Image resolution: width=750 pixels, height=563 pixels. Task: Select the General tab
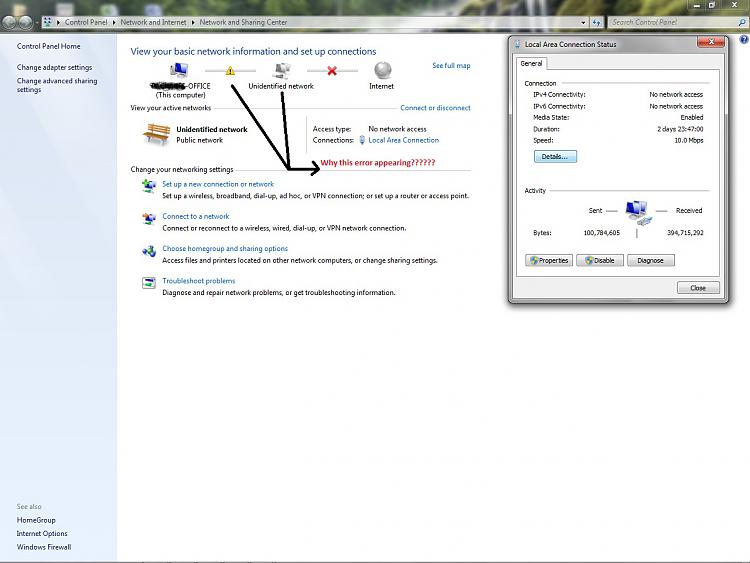(531, 64)
